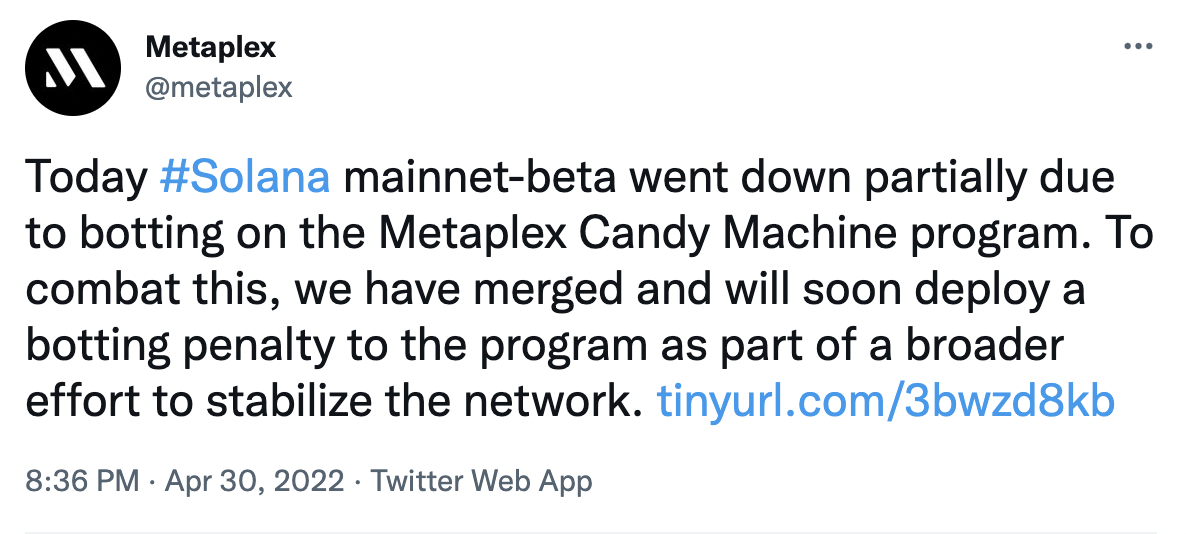Screen dimensions: 1186x534
Task: Click the Metaplex display name
Action: (210, 47)
